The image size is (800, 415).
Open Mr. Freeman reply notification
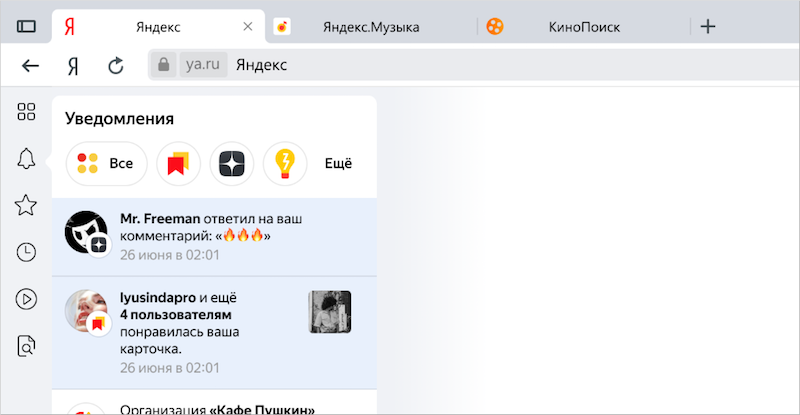pyautogui.click(x=214, y=237)
